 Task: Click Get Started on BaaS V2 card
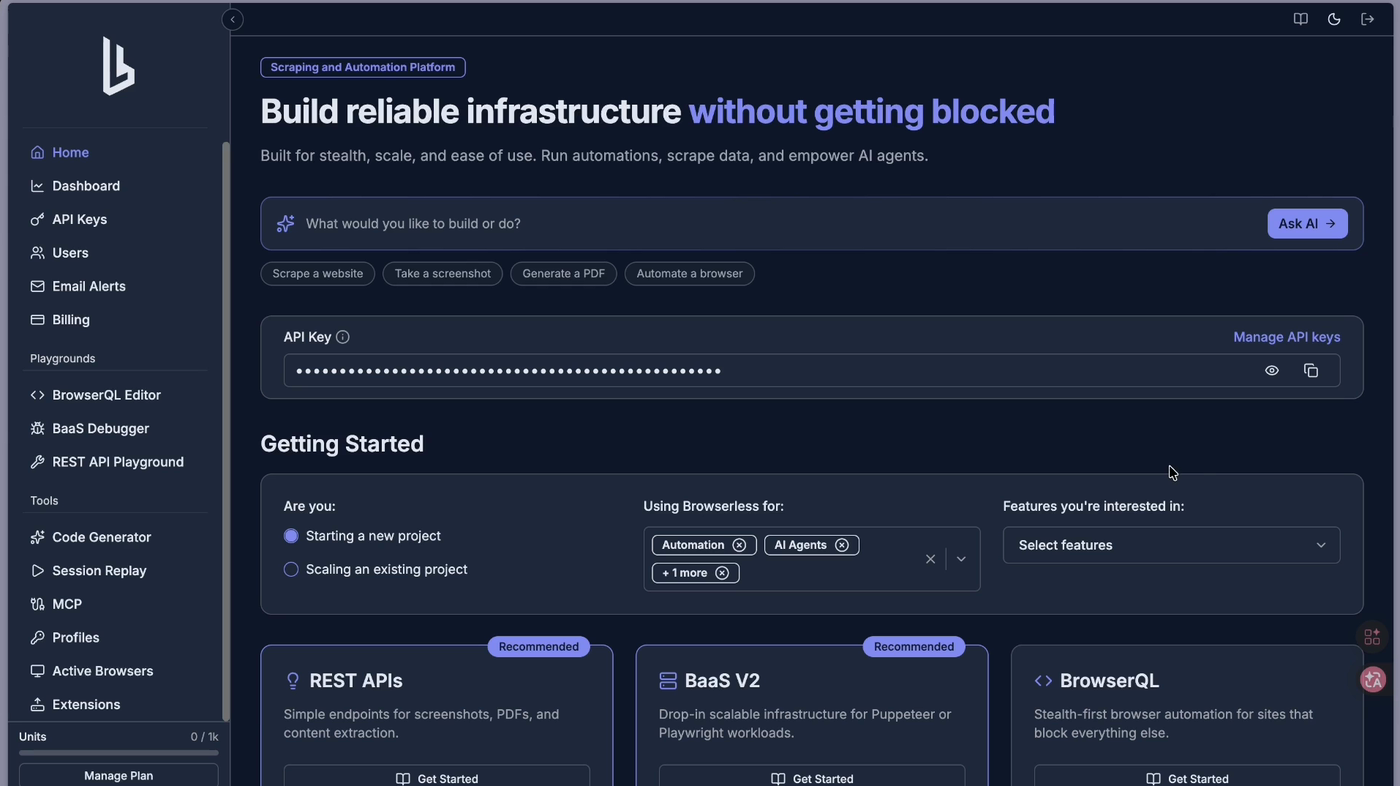click(x=812, y=778)
